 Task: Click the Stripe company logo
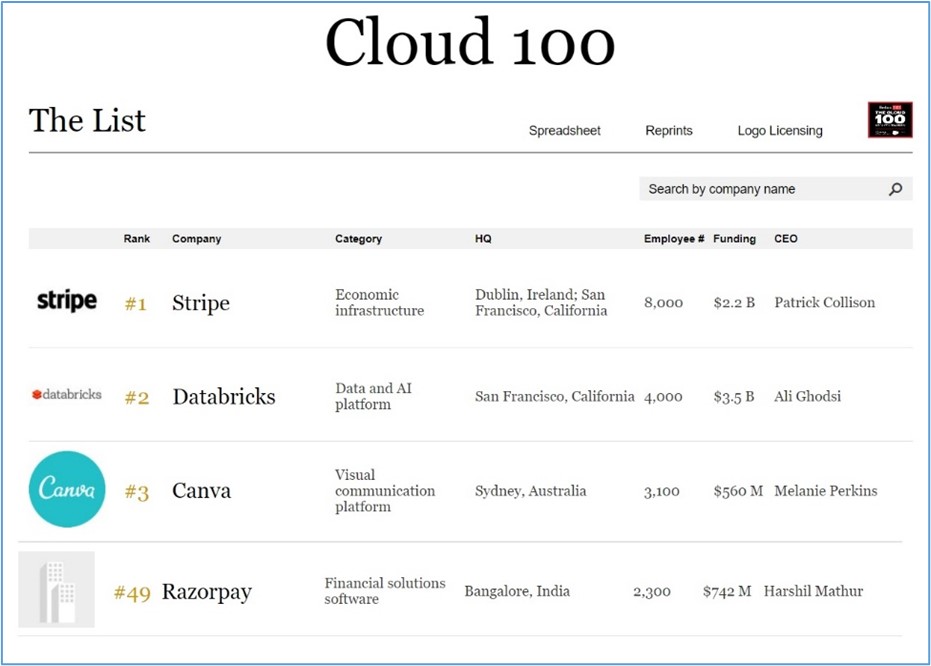(66, 301)
